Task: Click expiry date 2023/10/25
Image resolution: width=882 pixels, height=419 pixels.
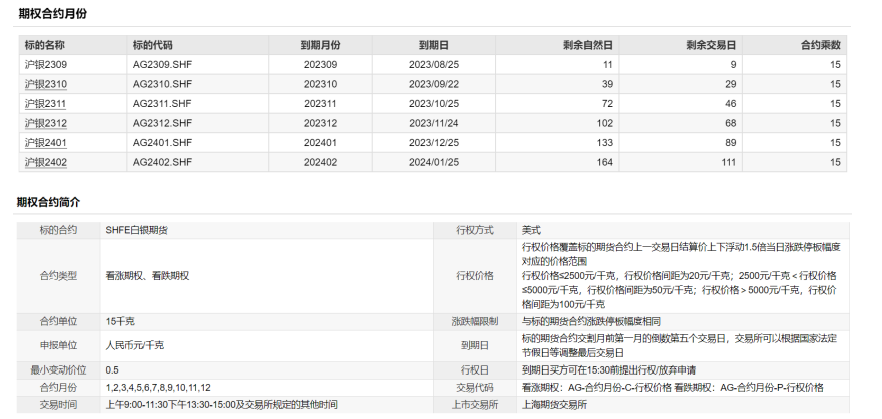Action: pyautogui.click(x=434, y=104)
